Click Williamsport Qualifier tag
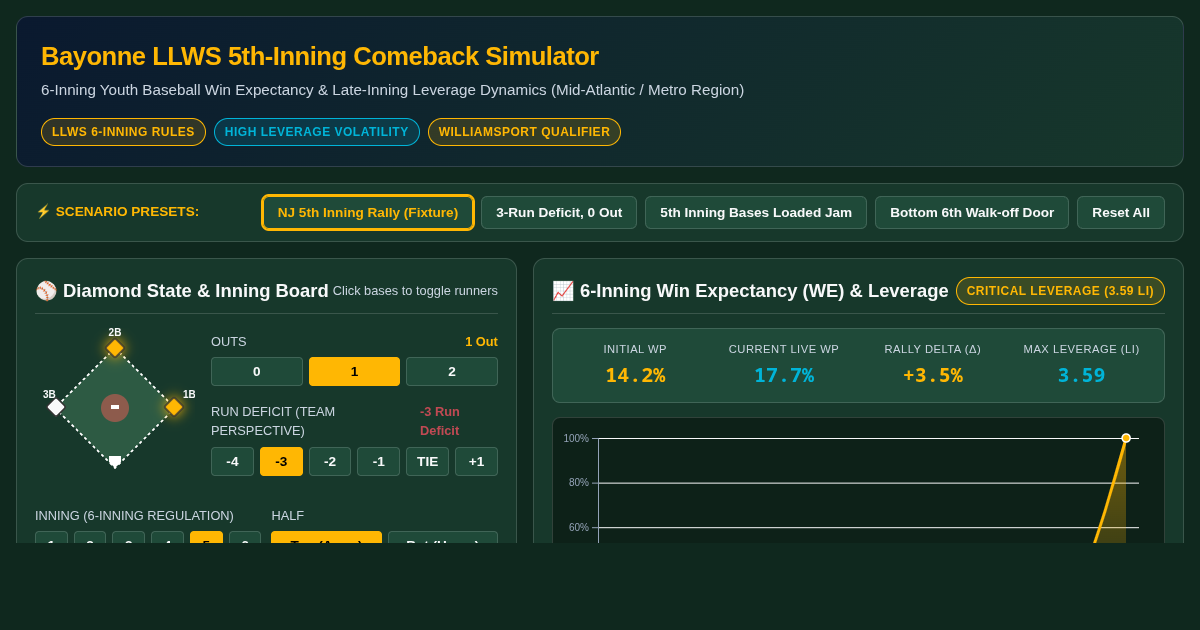 (x=524, y=132)
